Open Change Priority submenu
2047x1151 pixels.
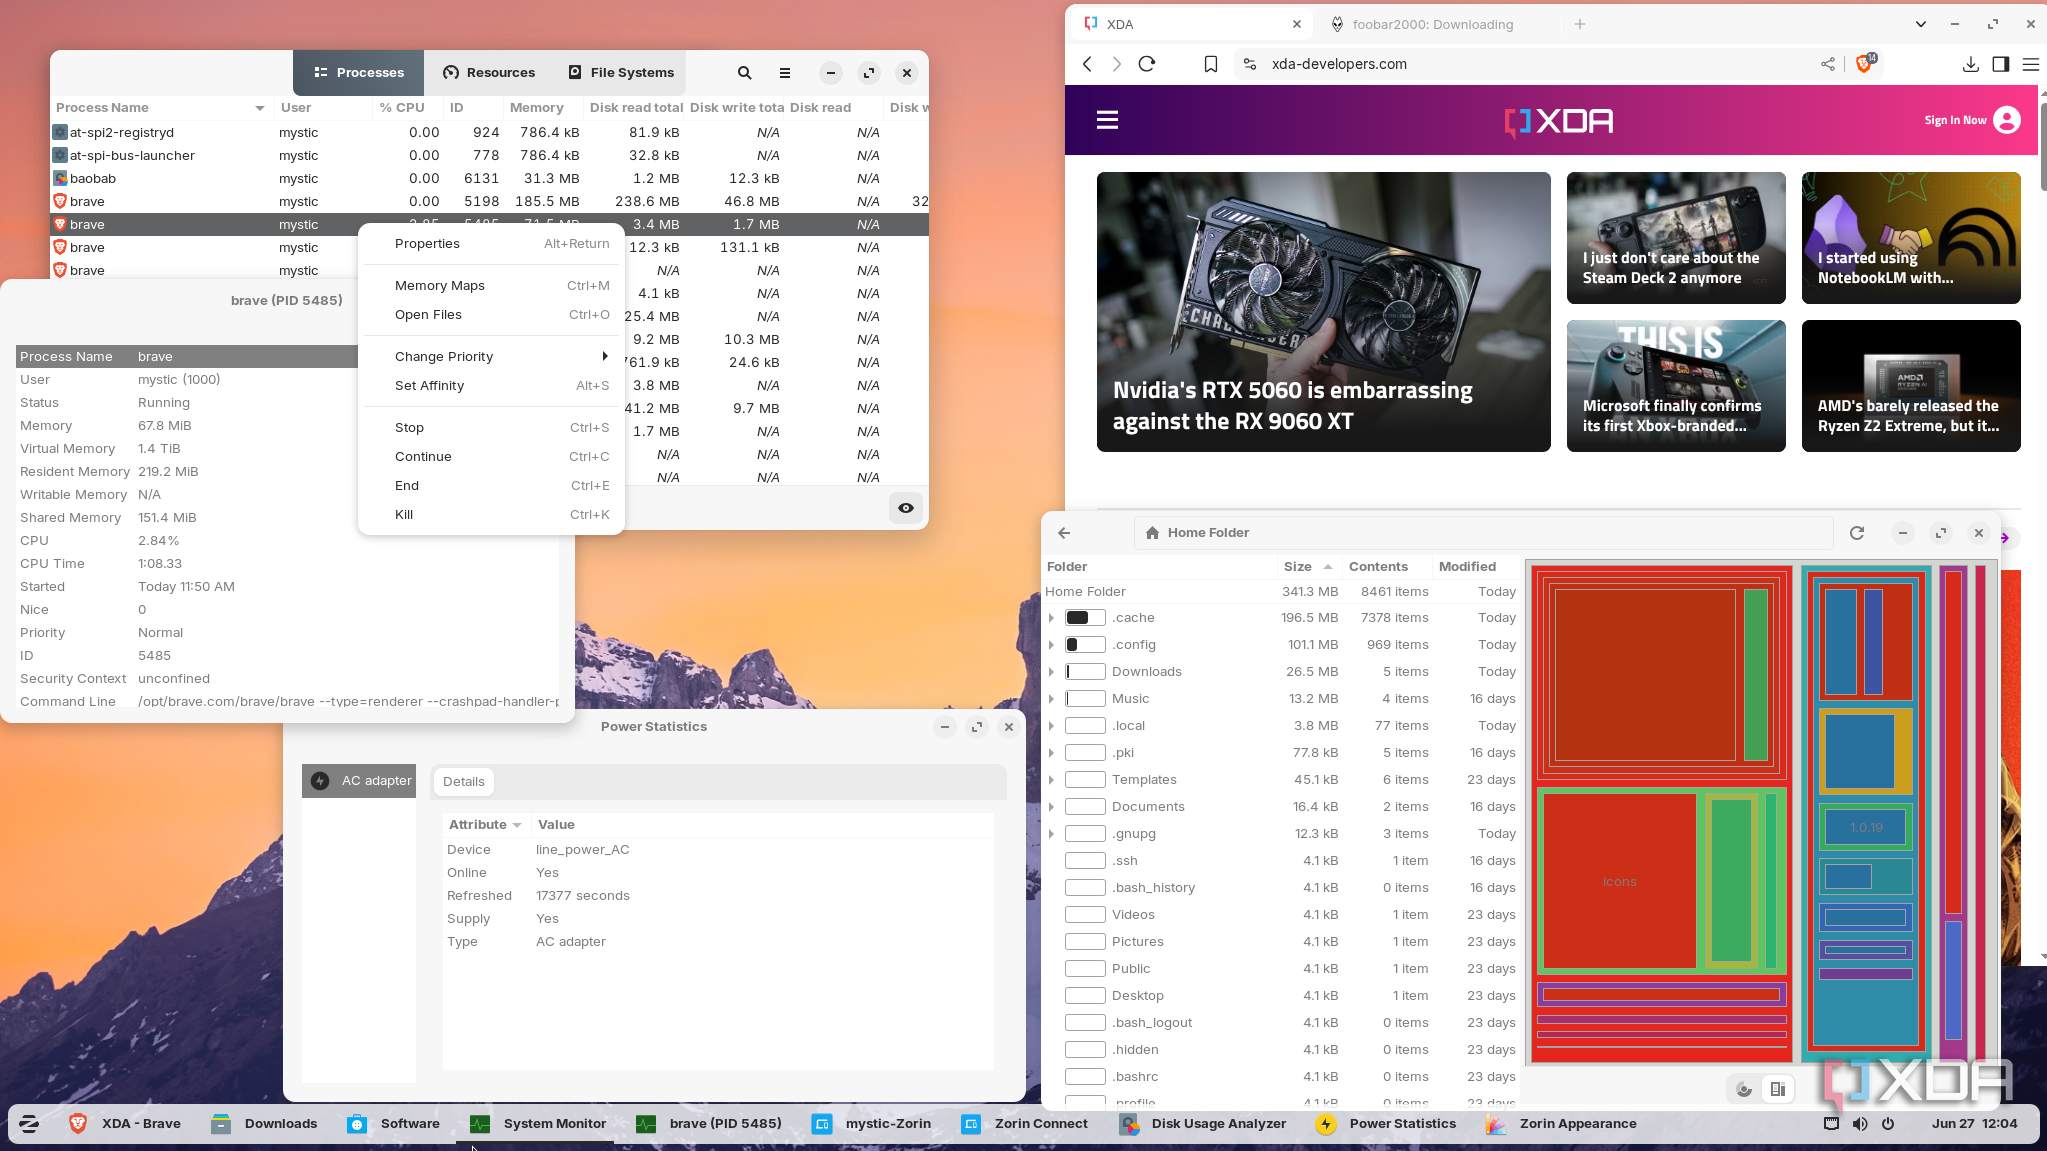click(491, 357)
